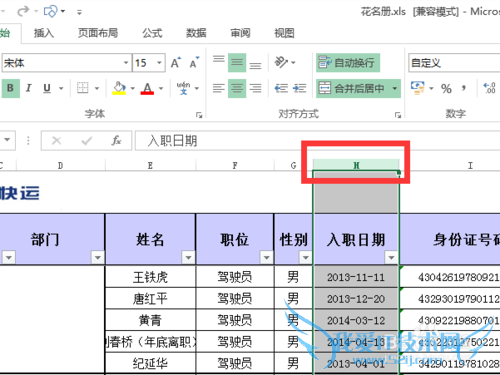Decrease font size with small A icon
Screen dimensions: 500x375
(x=194, y=62)
